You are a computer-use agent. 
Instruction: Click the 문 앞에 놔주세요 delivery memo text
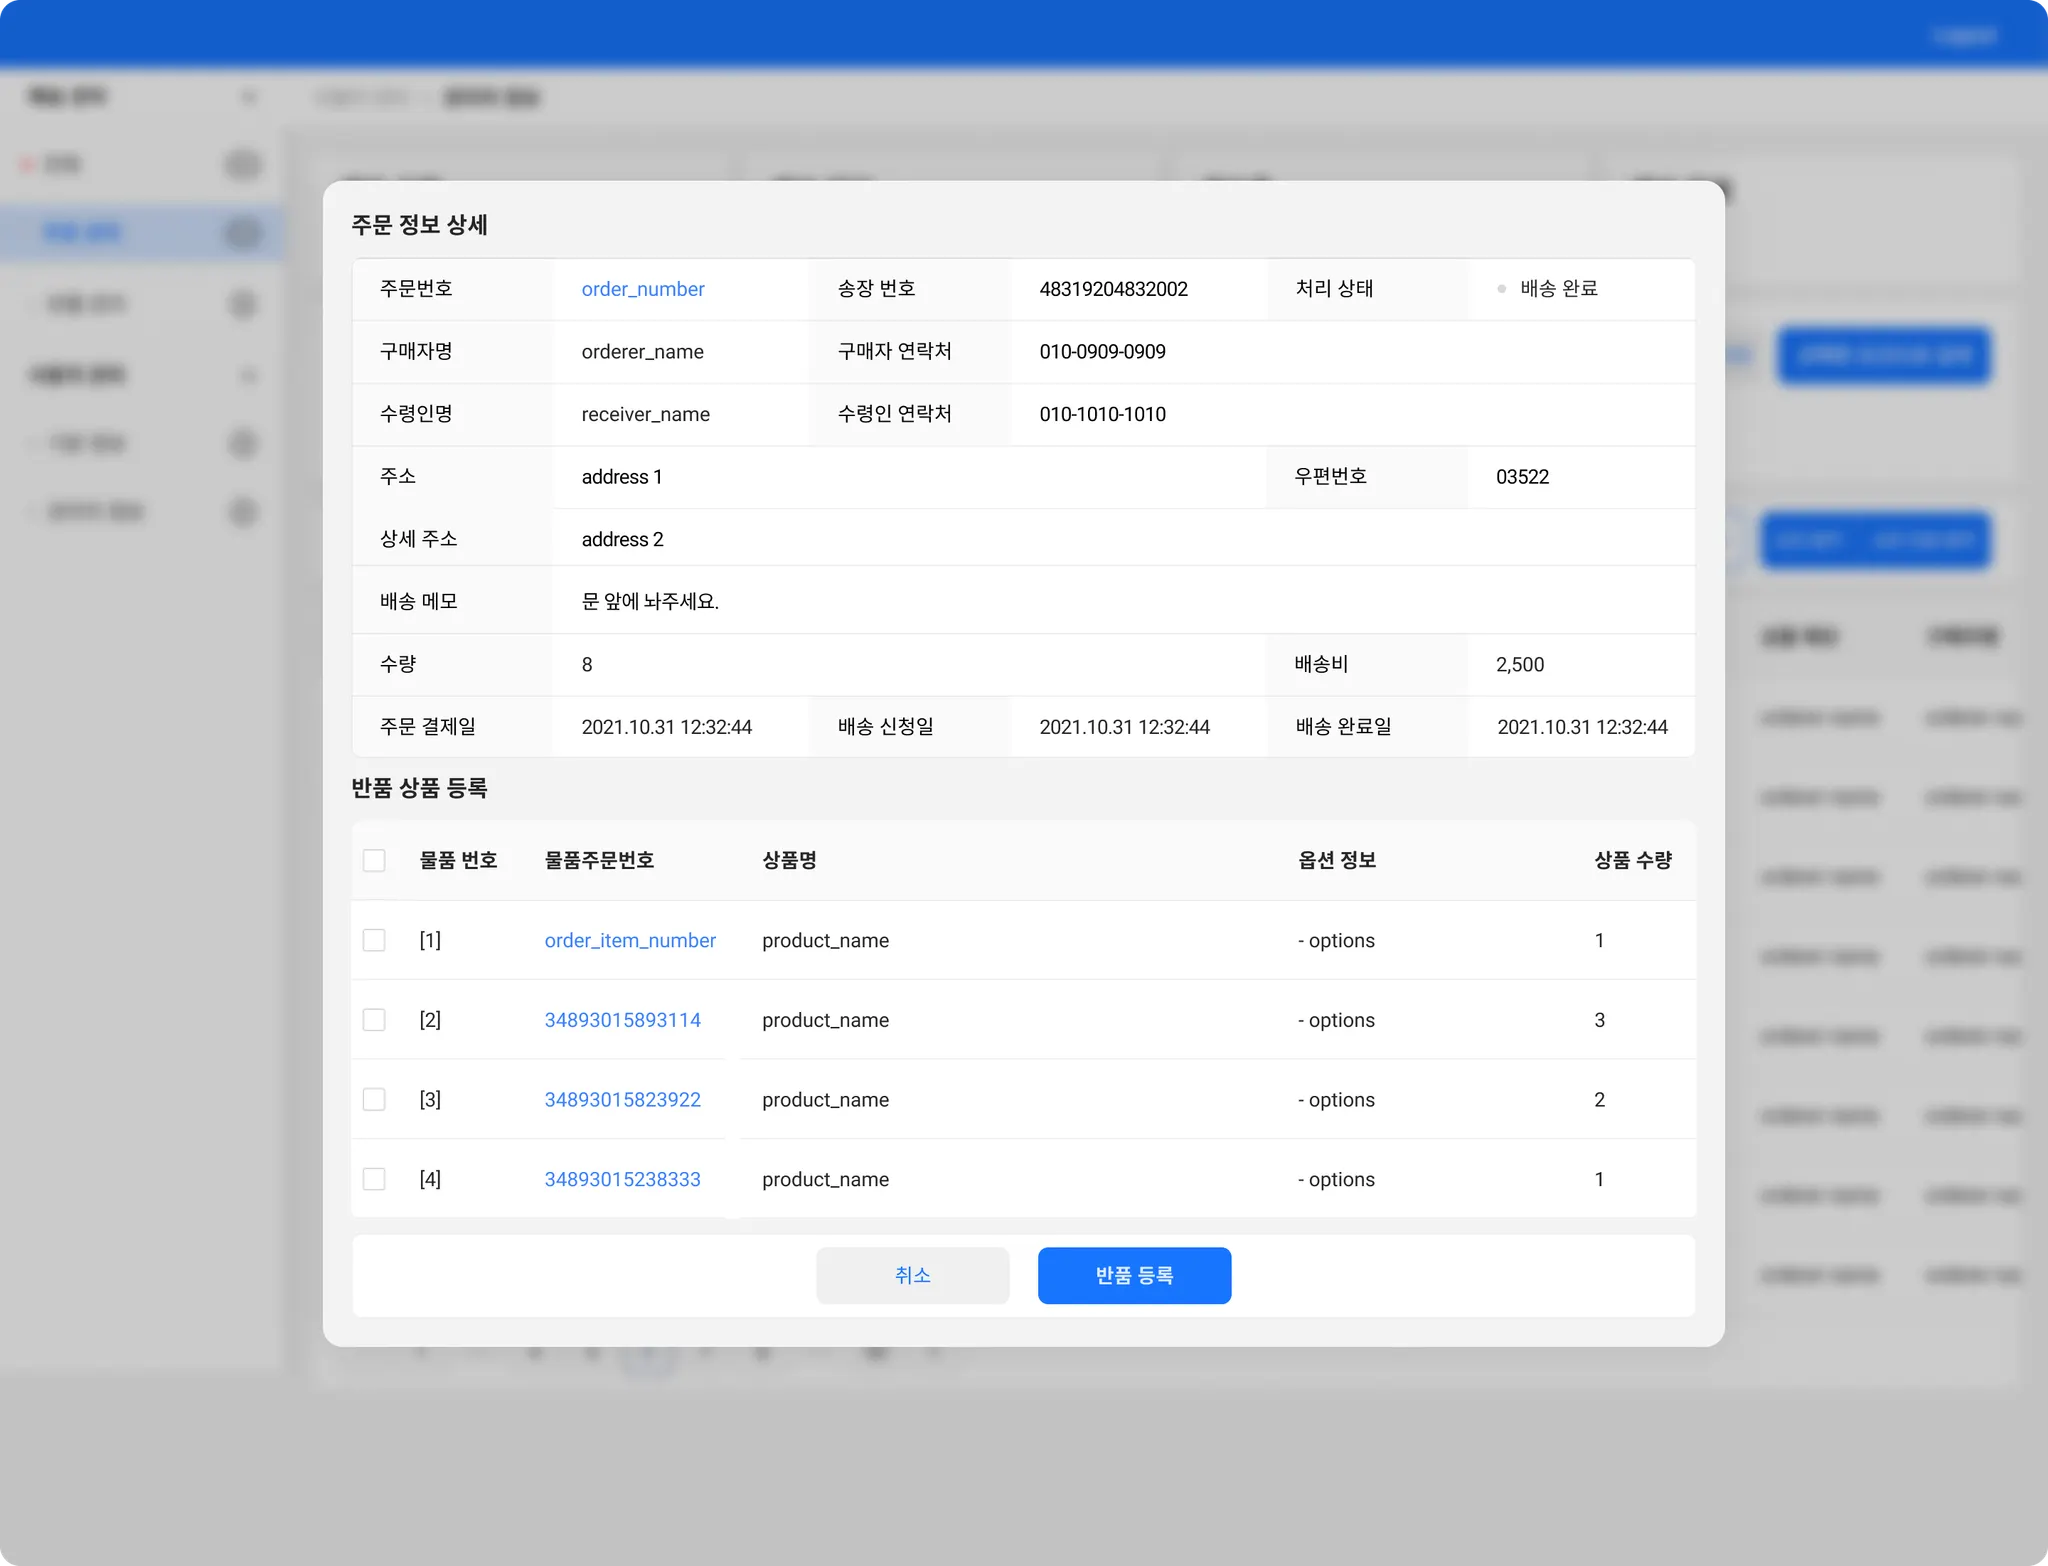point(650,601)
